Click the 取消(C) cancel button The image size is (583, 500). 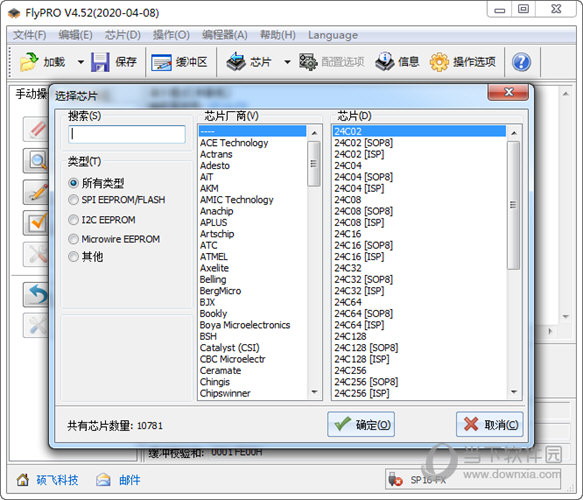490,425
